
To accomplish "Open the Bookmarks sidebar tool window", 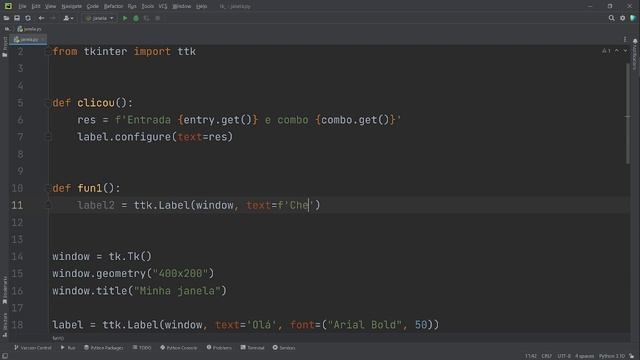I will (4, 290).
